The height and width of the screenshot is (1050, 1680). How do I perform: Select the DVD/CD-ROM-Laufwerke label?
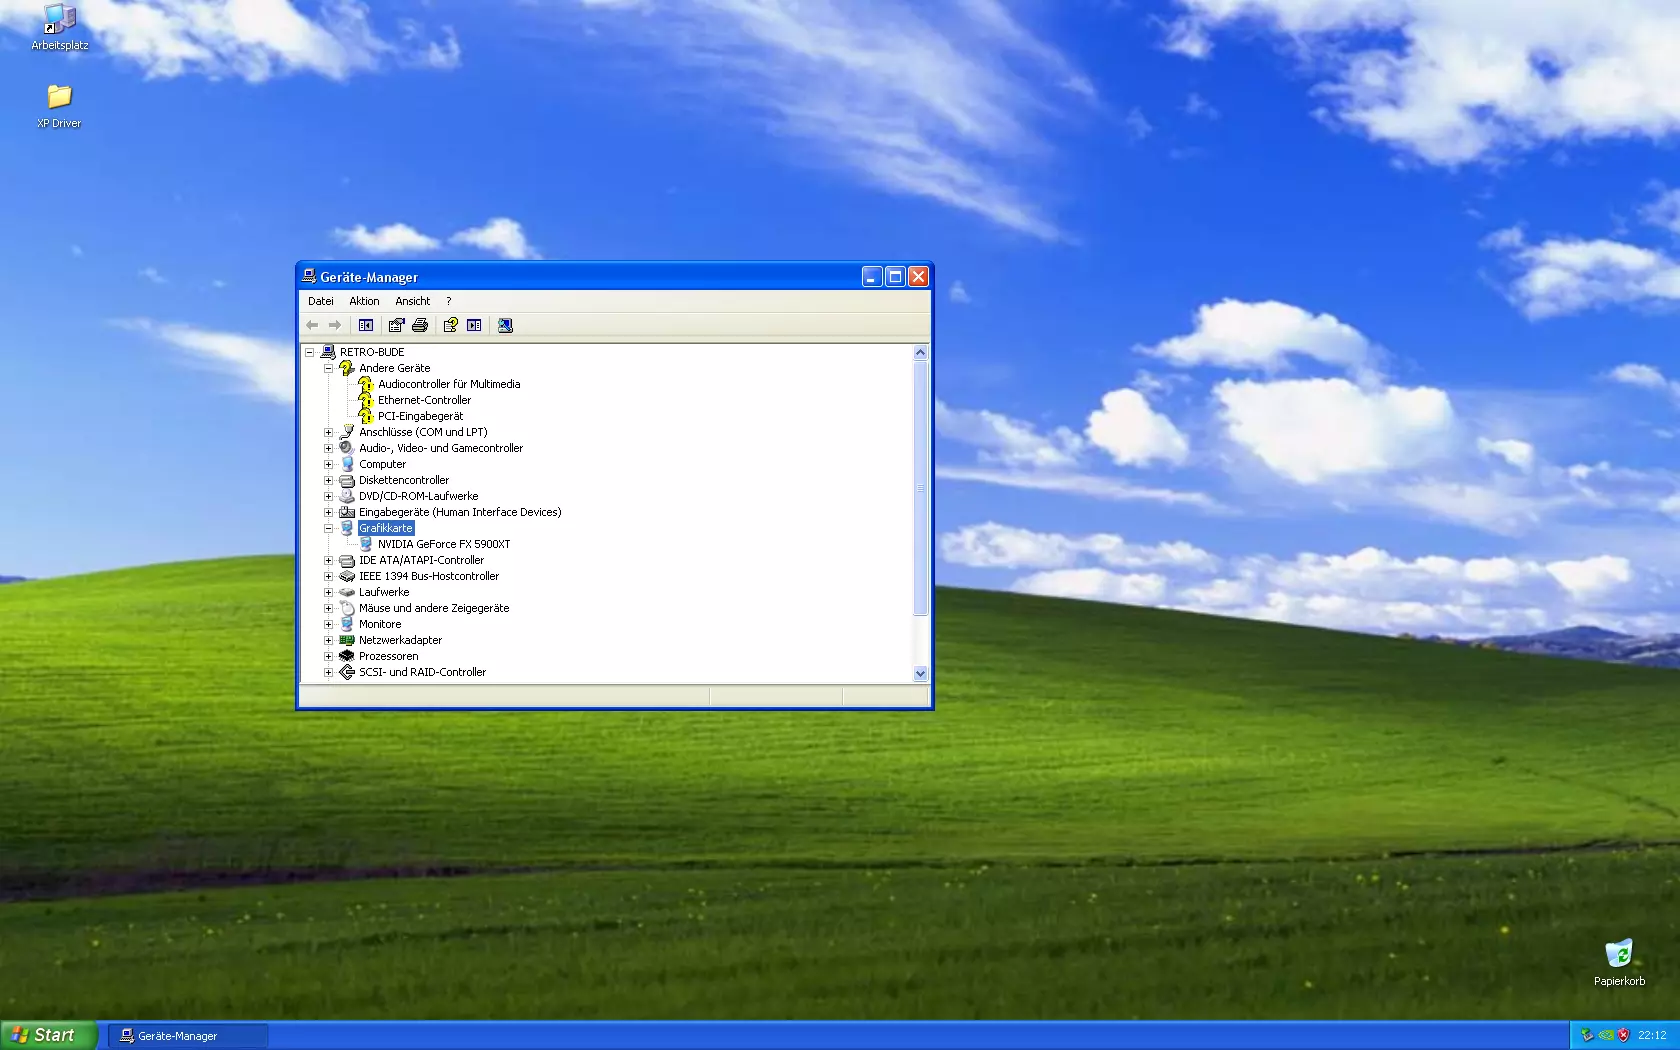click(x=418, y=496)
